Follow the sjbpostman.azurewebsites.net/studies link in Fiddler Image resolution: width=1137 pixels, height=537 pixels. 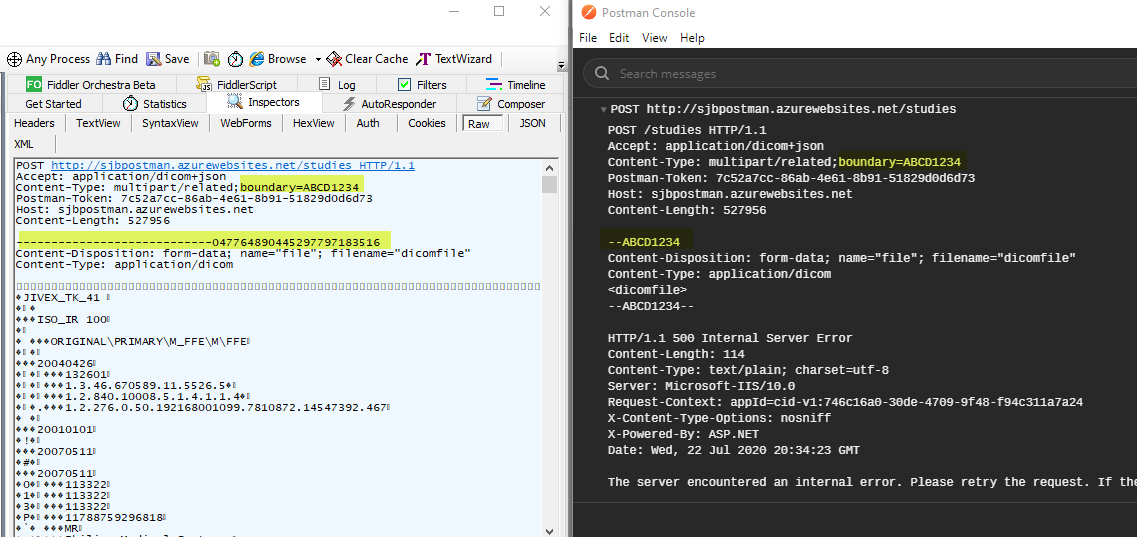coord(233,165)
